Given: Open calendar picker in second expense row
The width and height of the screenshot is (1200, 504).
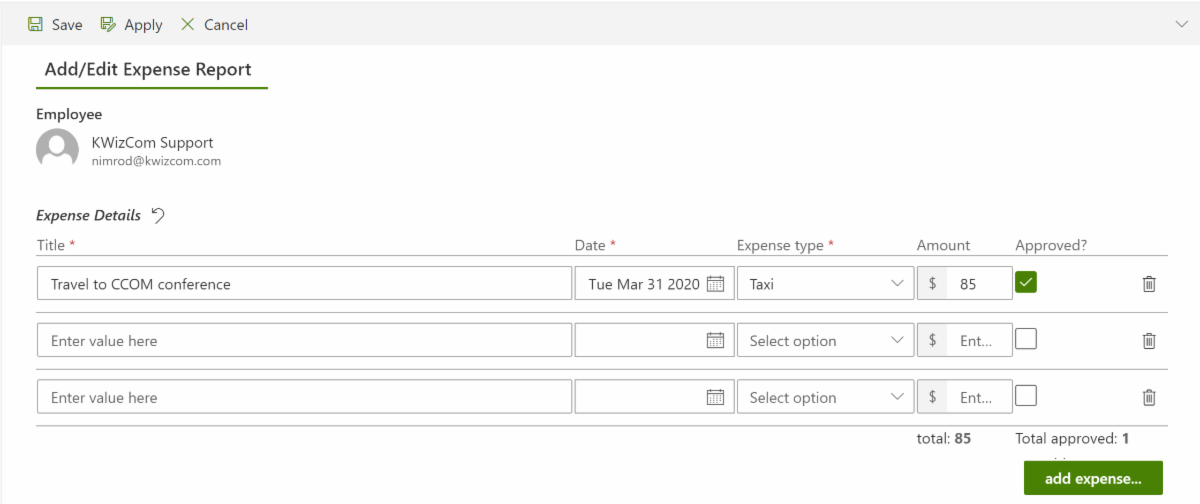Looking at the screenshot, I should click(715, 341).
